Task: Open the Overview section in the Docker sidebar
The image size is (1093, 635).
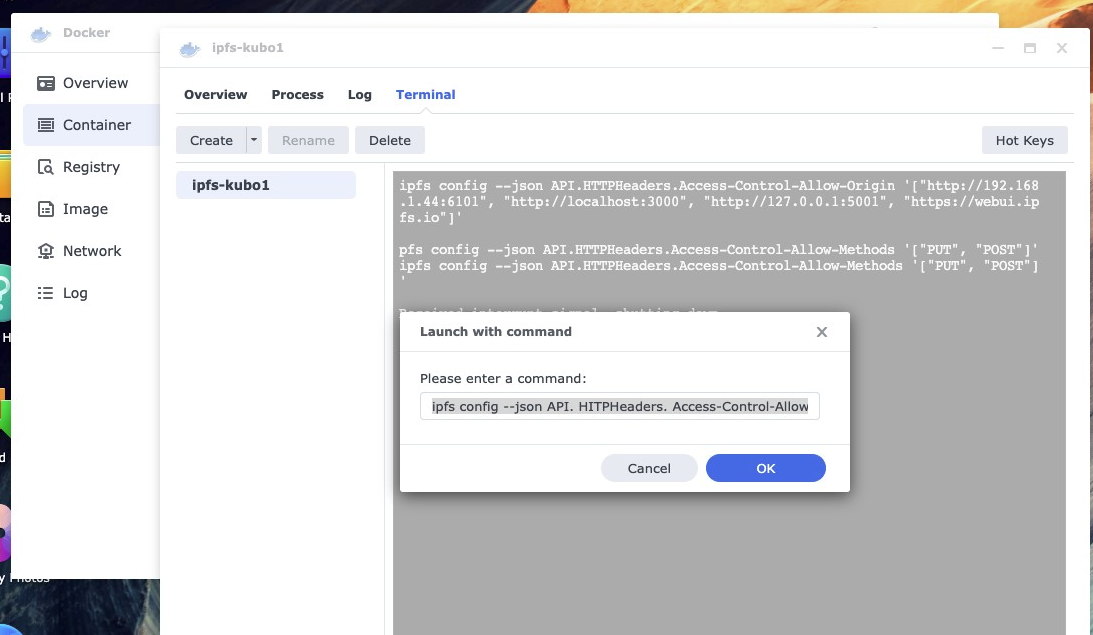Action: (x=94, y=83)
